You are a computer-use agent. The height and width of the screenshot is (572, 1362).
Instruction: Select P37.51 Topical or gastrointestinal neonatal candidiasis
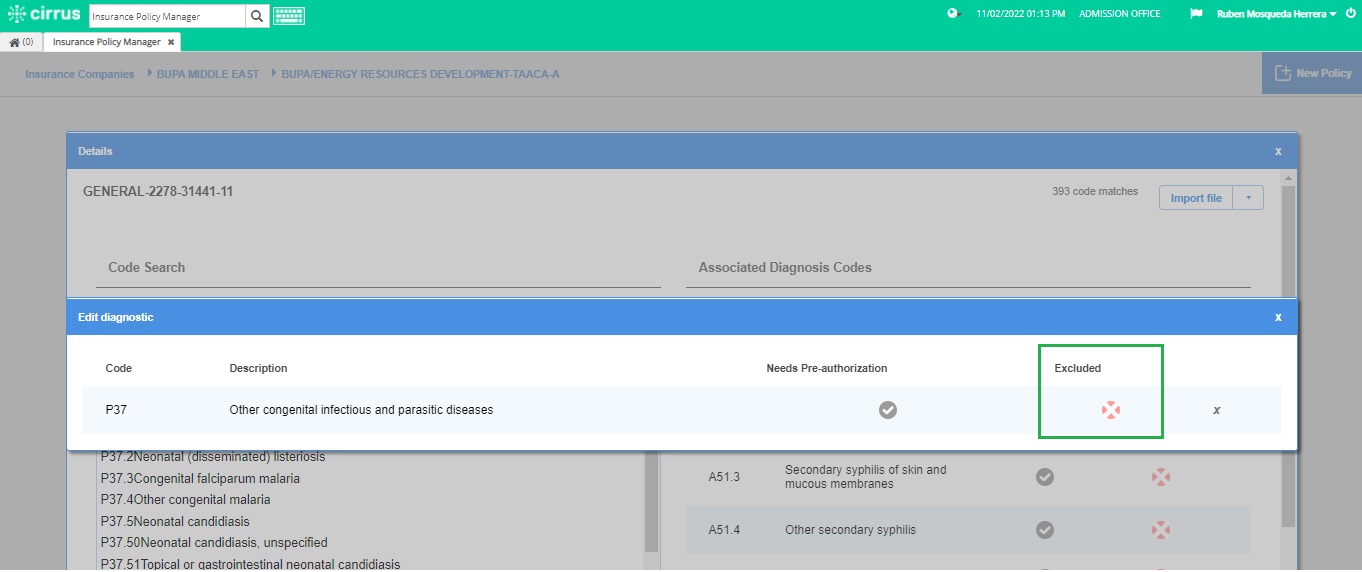tap(250, 564)
